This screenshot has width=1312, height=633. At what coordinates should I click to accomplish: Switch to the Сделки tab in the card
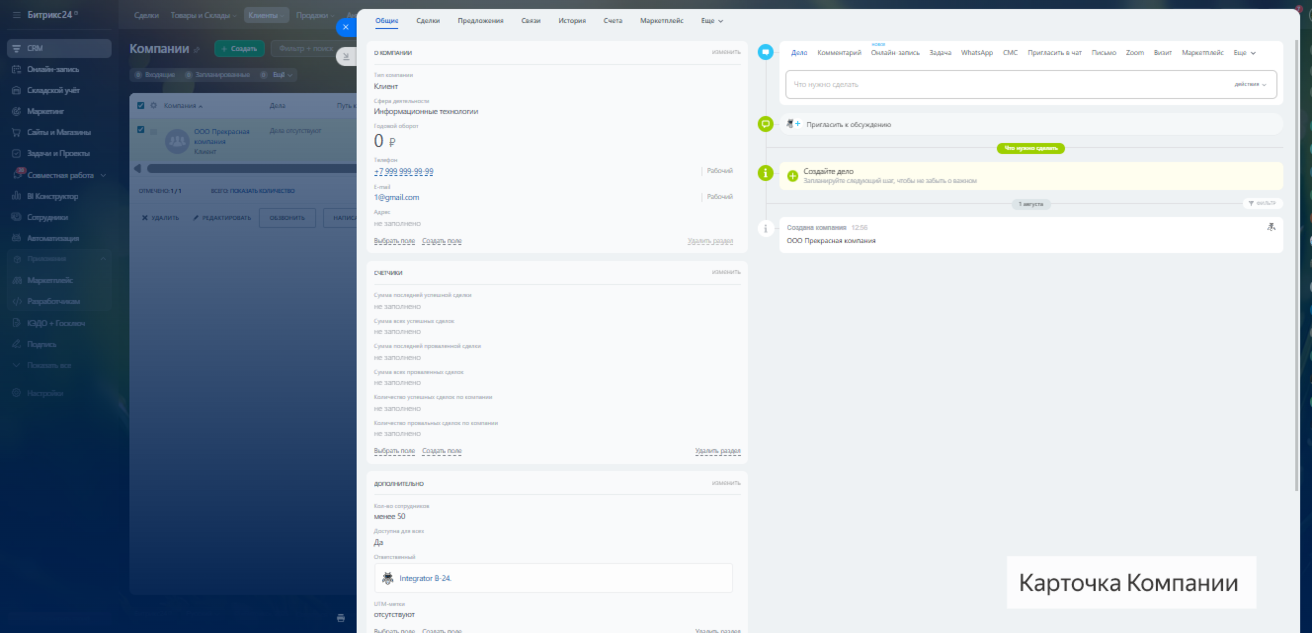428,21
